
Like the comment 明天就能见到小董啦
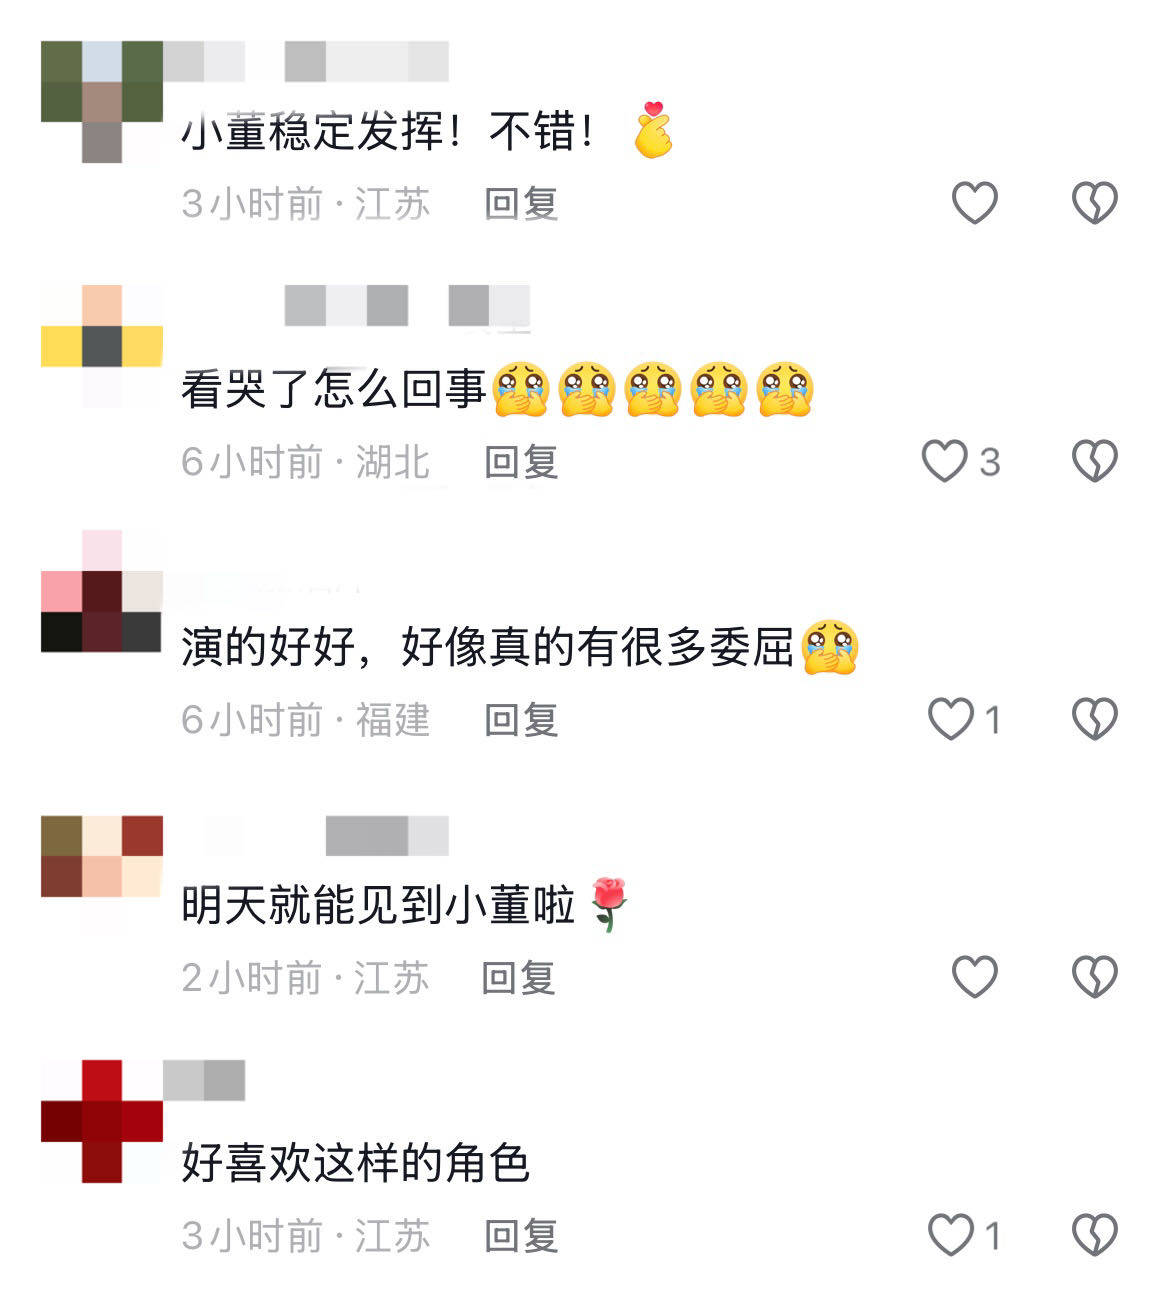pos(974,977)
